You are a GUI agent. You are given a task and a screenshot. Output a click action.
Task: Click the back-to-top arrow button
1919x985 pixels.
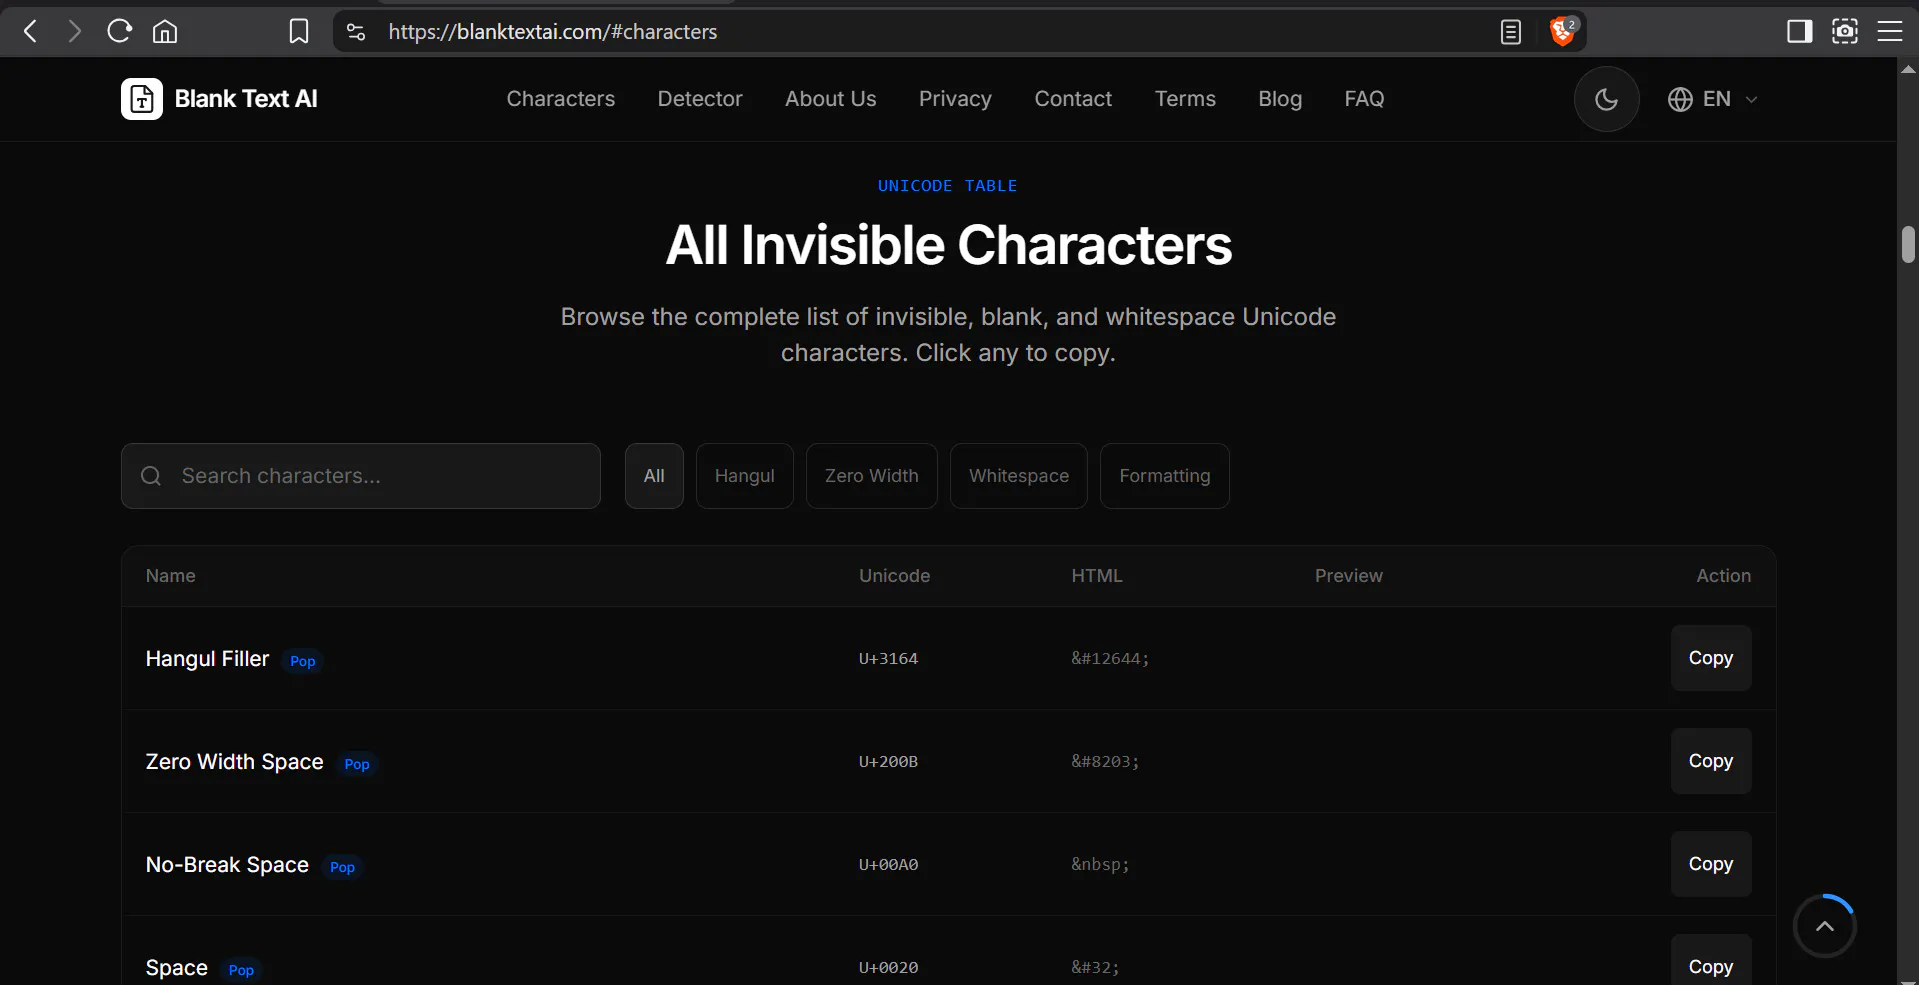1824,926
